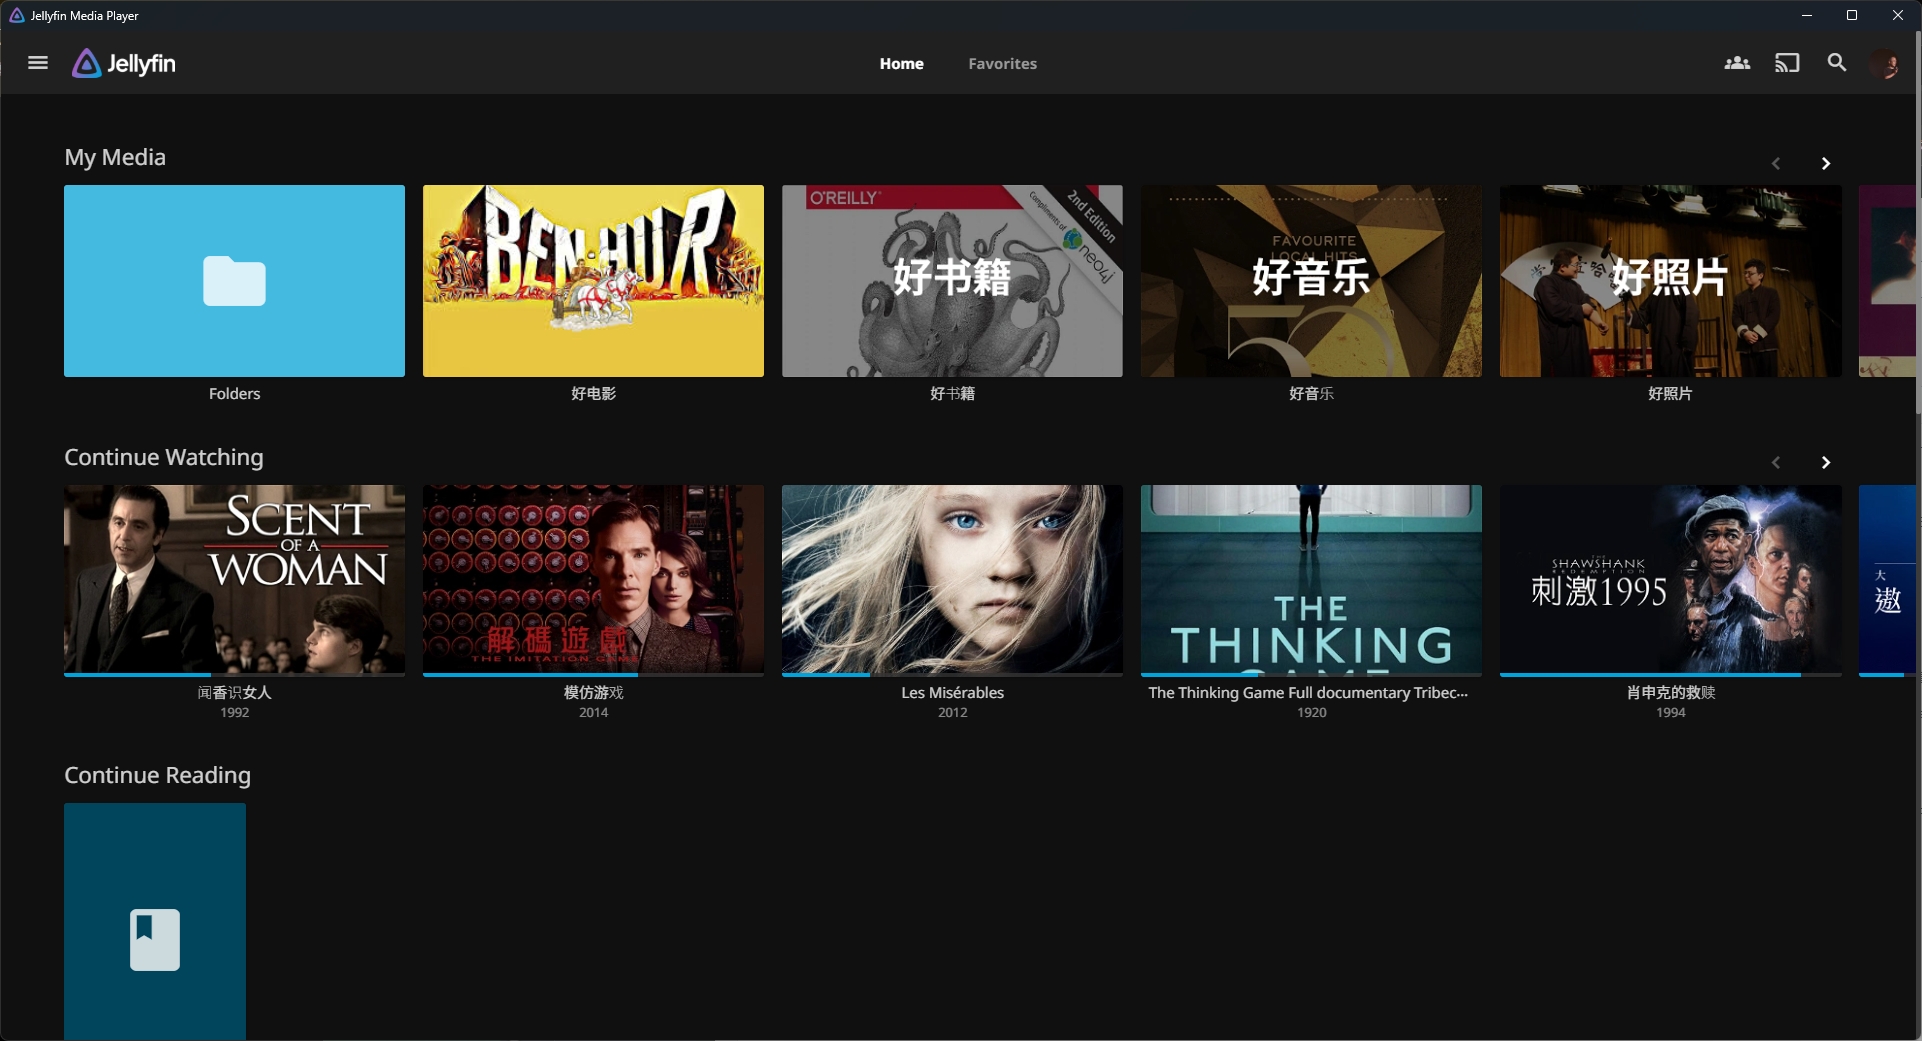Click the Jellyfin logo
The width and height of the screenshot is (1922, 1041).
coord(124,63)
